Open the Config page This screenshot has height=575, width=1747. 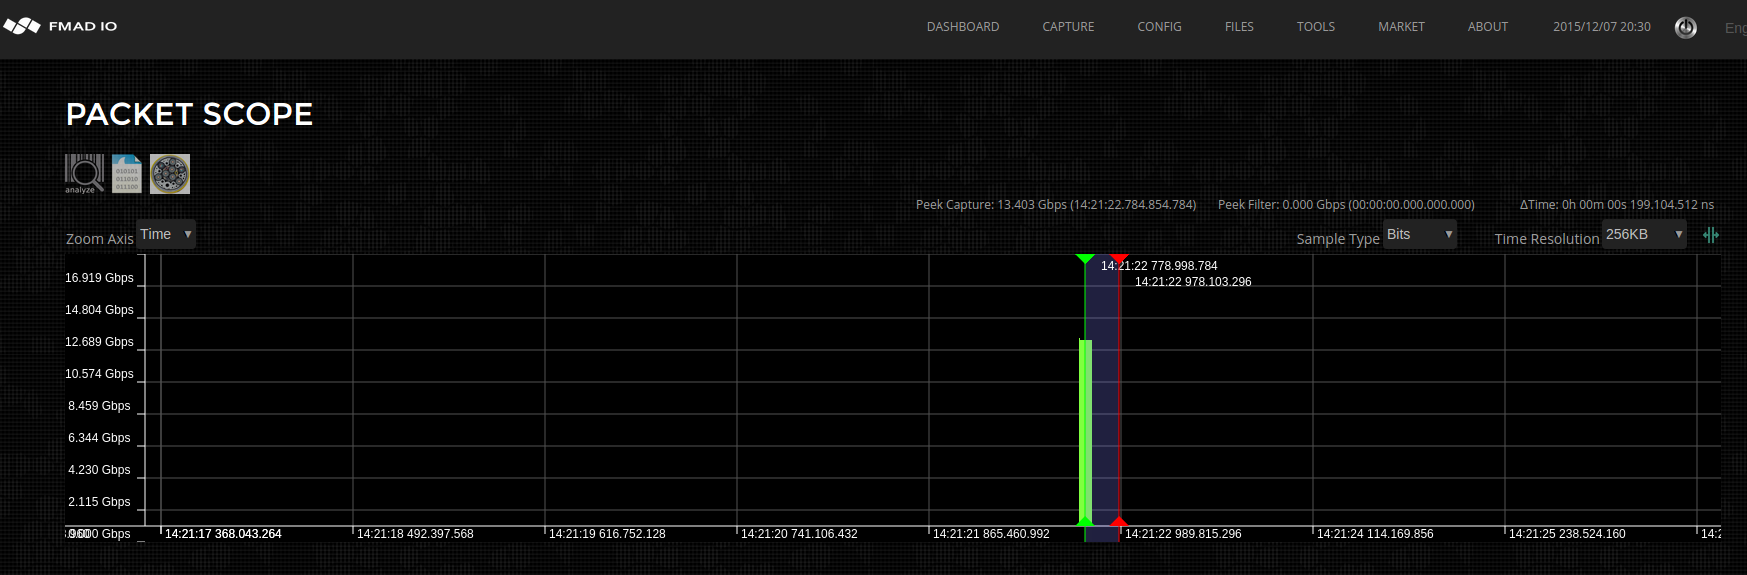coord(1159,27)
